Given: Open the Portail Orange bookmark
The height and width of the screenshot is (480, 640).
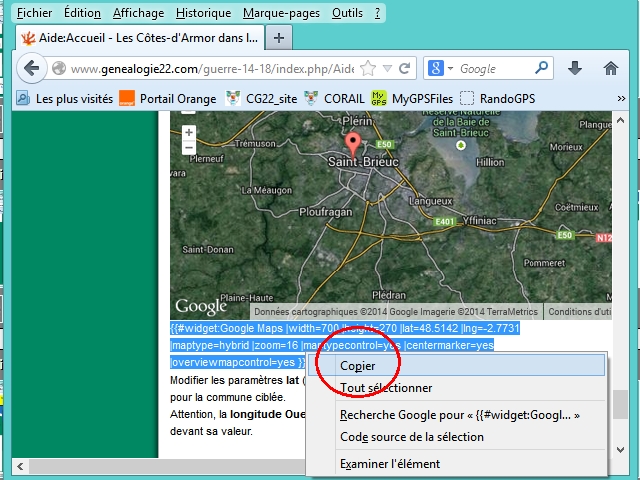Looking at the screenshot, I should (168, 98).
